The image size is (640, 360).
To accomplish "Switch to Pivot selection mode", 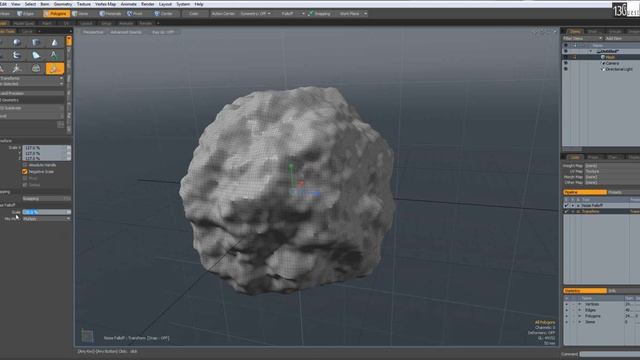I will point(135,13).
